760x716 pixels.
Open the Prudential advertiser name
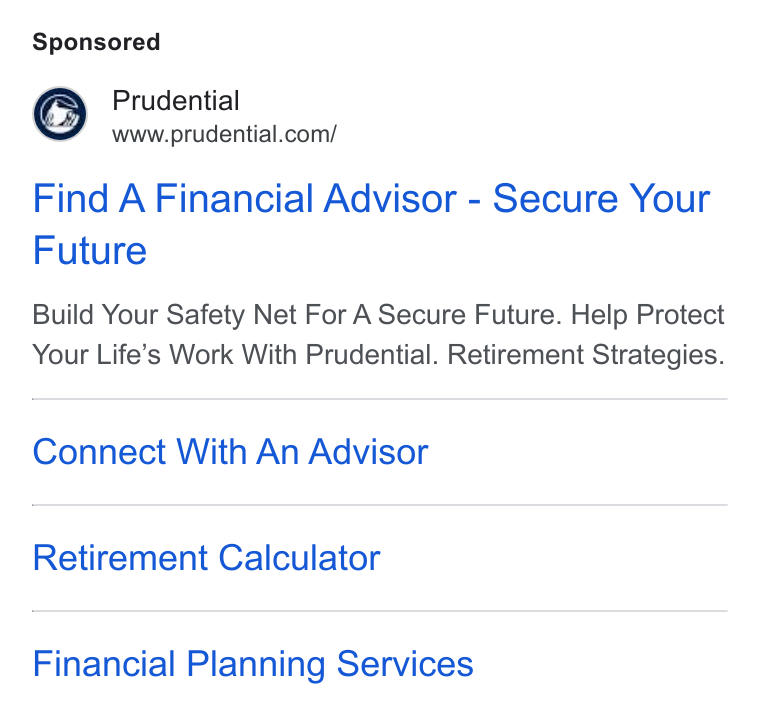pyautogui.click(x=175, y=101)
